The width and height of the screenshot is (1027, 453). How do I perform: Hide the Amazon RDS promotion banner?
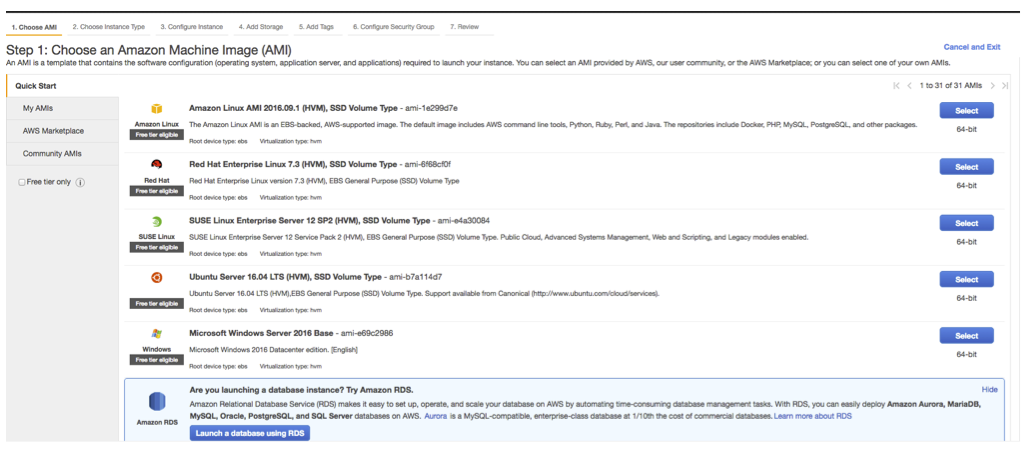pos(989,390)
